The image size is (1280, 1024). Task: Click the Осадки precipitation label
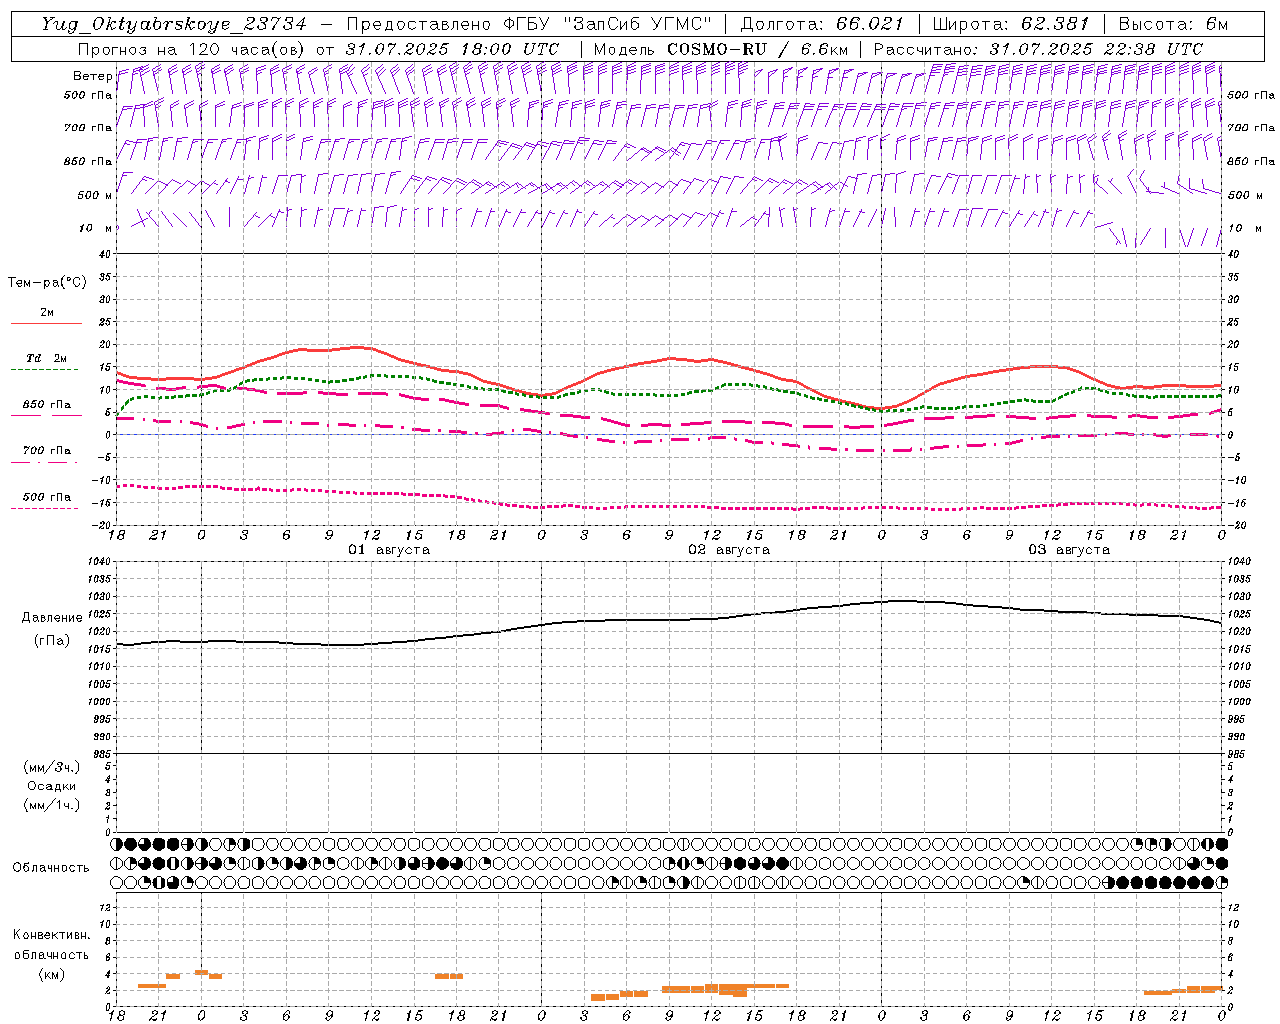click(52, 786)
